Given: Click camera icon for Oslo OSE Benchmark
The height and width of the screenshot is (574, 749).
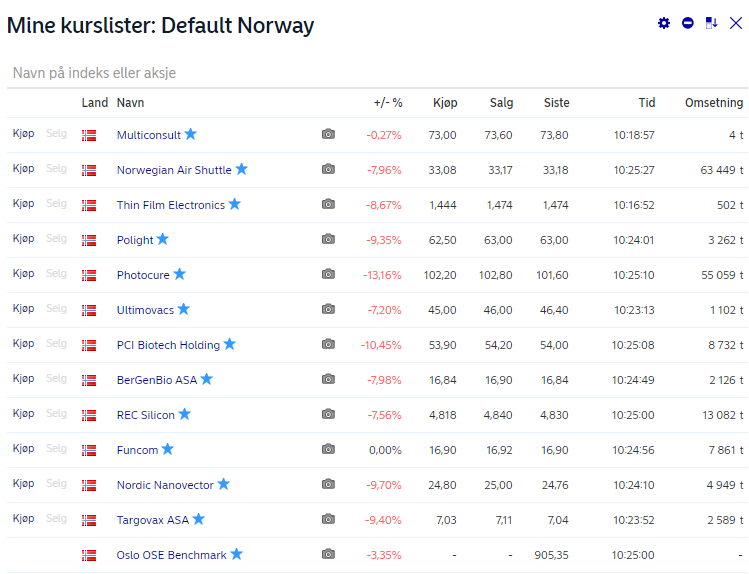Looking at the screenshot, I should coord(328,554).
